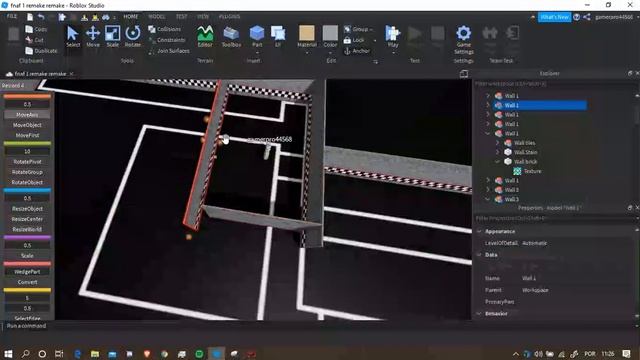Screen dimensions: 640x360
Task: Open the Terrain Editor
Action: pyautogui.click(x=205, y=36)
